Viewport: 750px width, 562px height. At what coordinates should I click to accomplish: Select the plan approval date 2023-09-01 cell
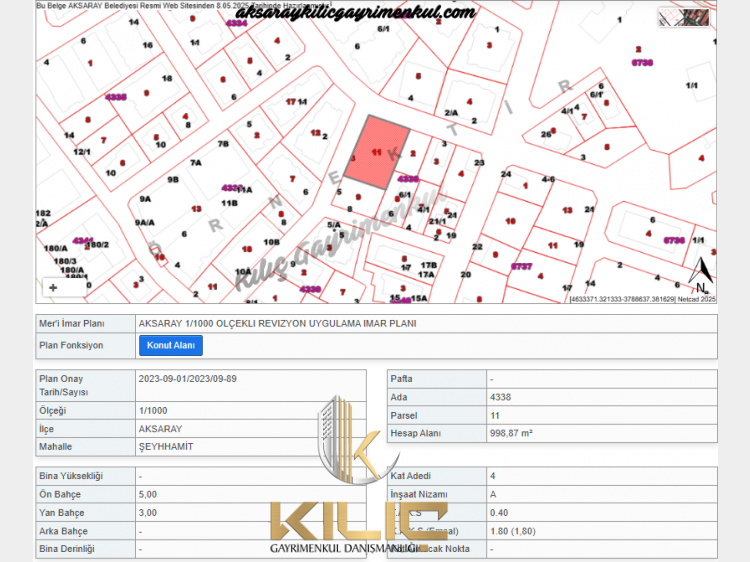188,378
